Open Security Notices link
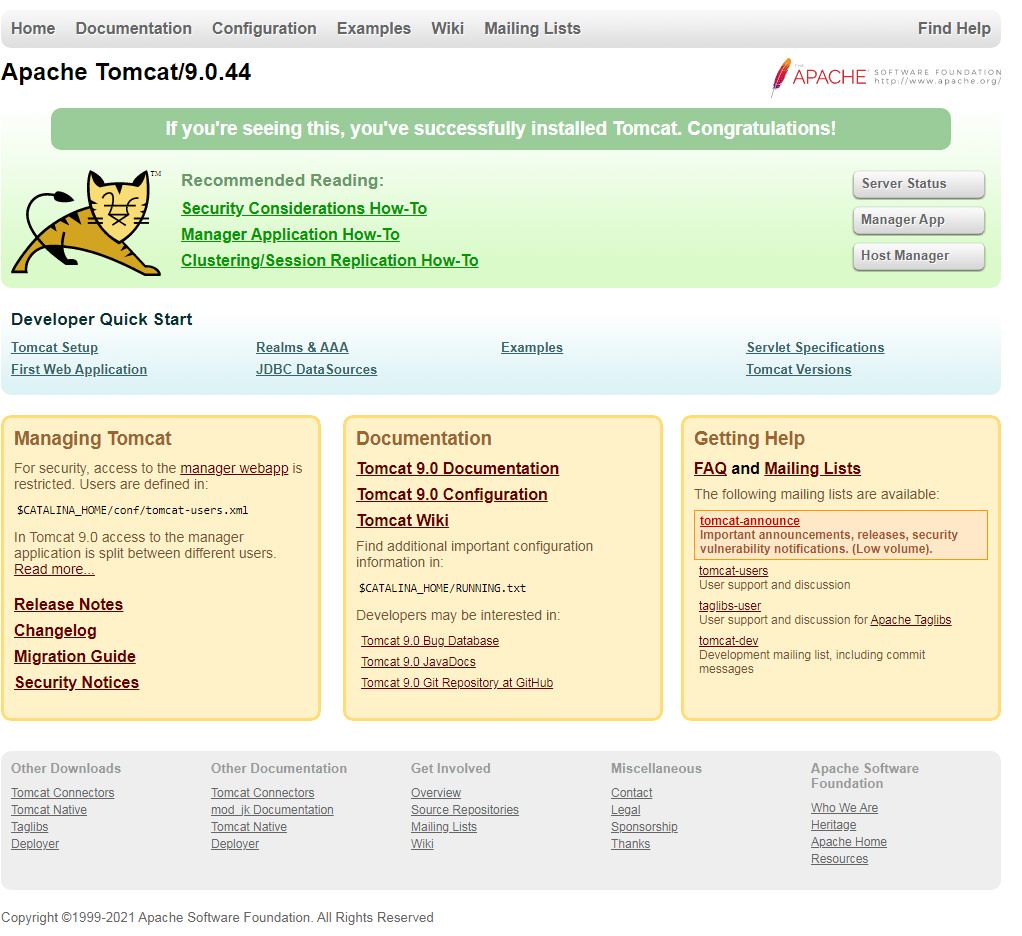1022x936 pixels. point(77,682)
